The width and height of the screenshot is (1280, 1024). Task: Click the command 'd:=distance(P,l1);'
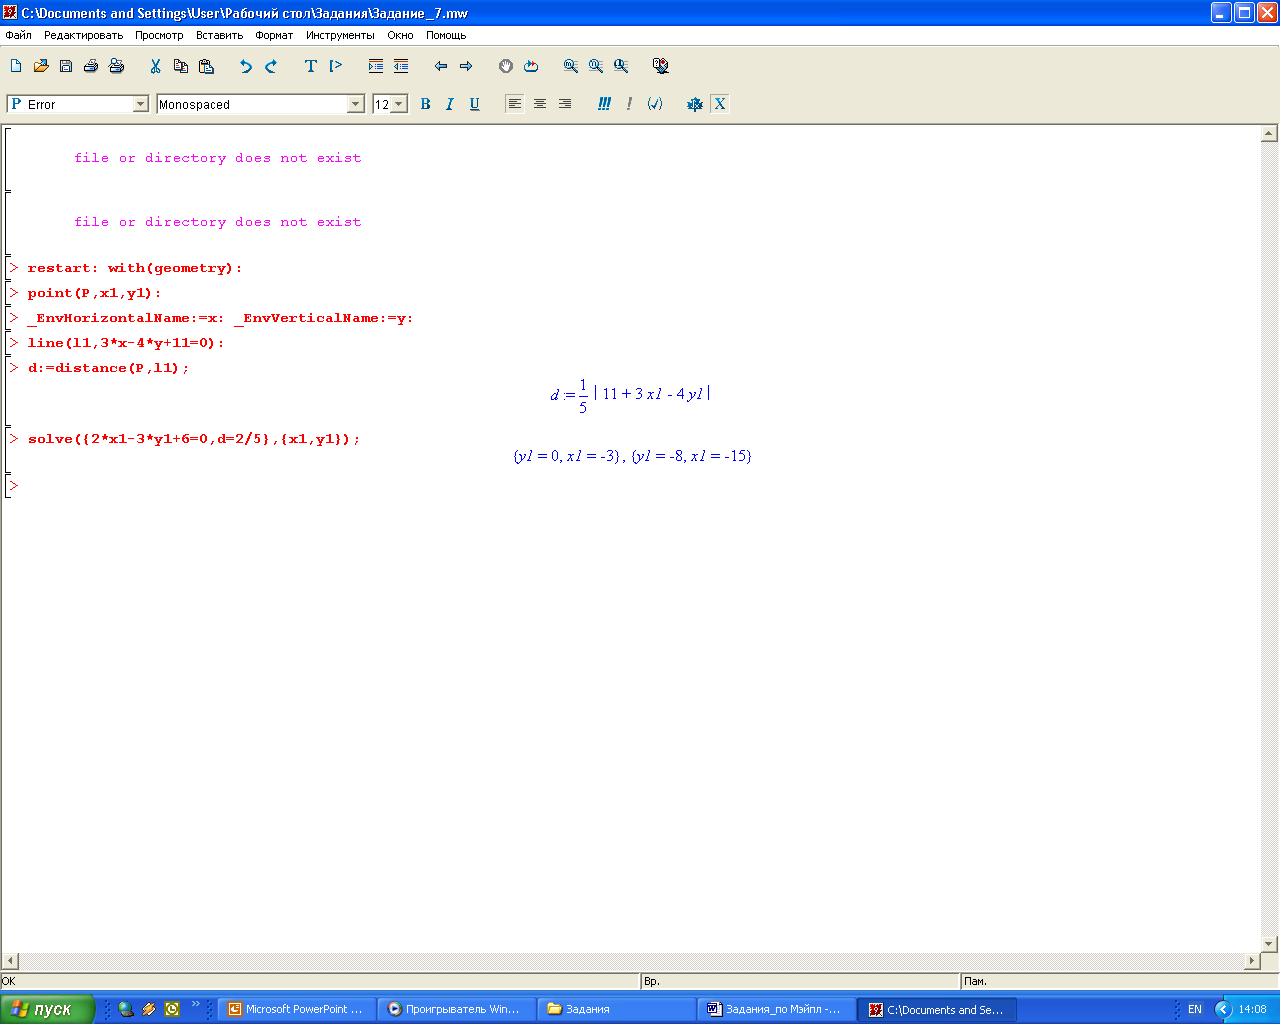pyautogui.click(x=108, y=368)
